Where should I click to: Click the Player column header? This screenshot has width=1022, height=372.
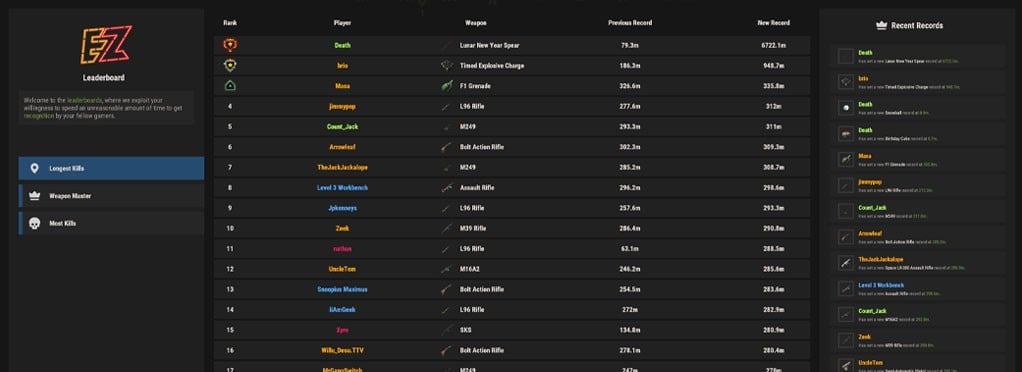point(342,23)
